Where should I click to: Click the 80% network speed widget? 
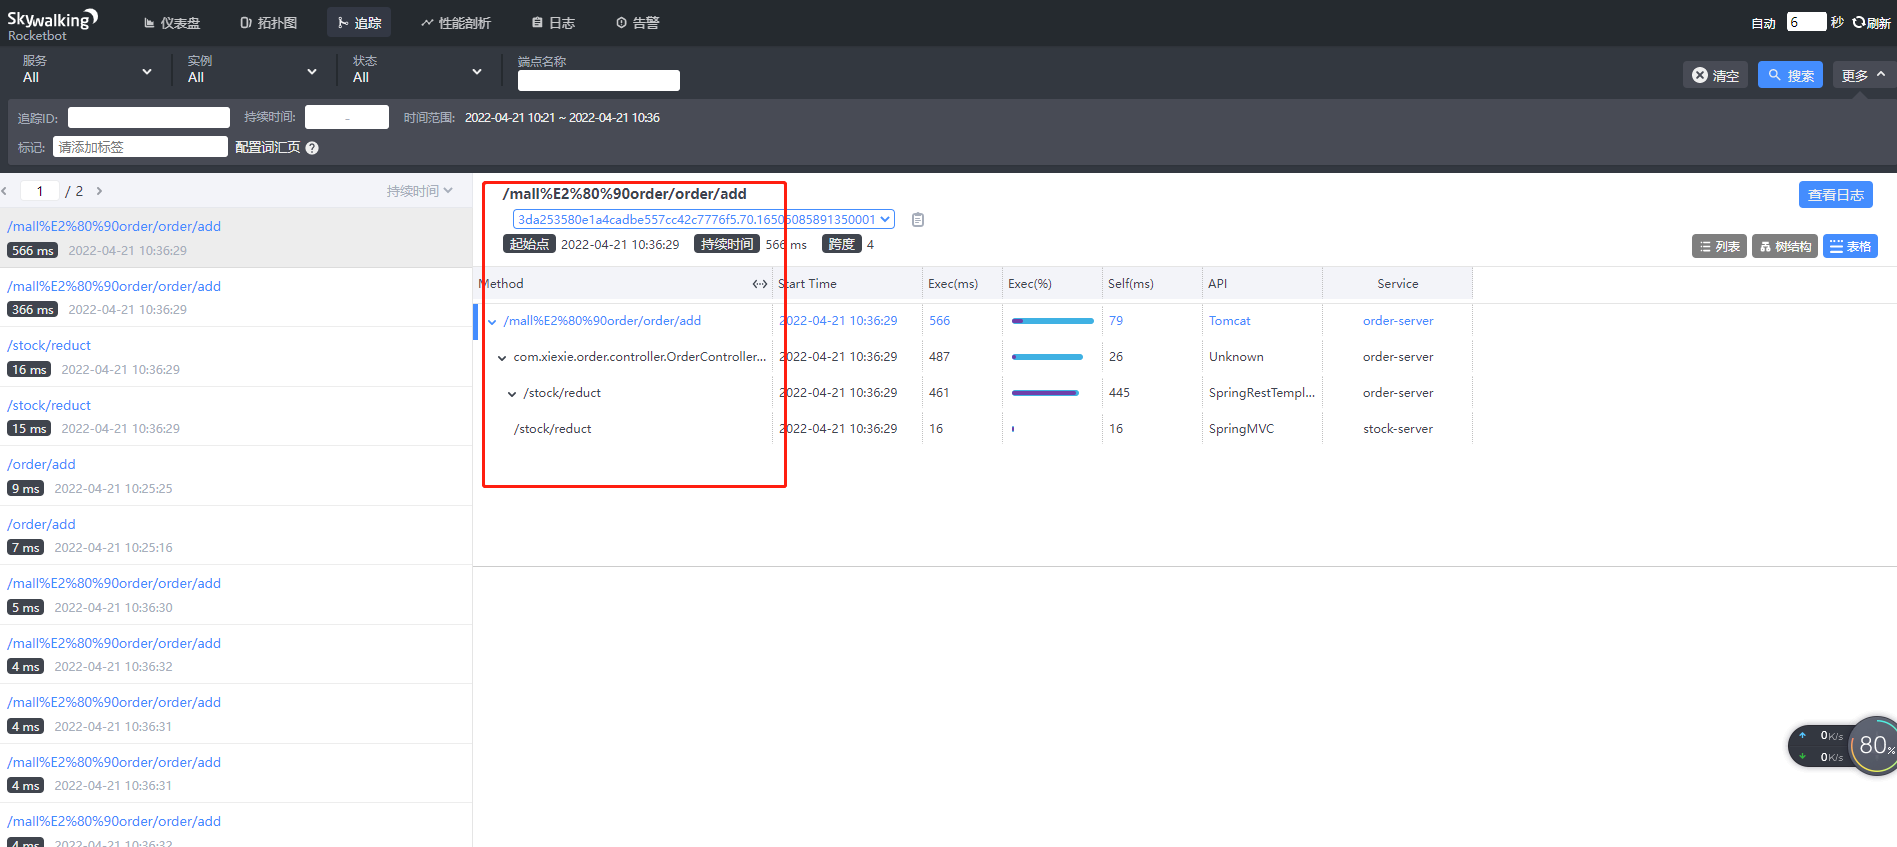pyautogui.click(x=1842, y=746)
